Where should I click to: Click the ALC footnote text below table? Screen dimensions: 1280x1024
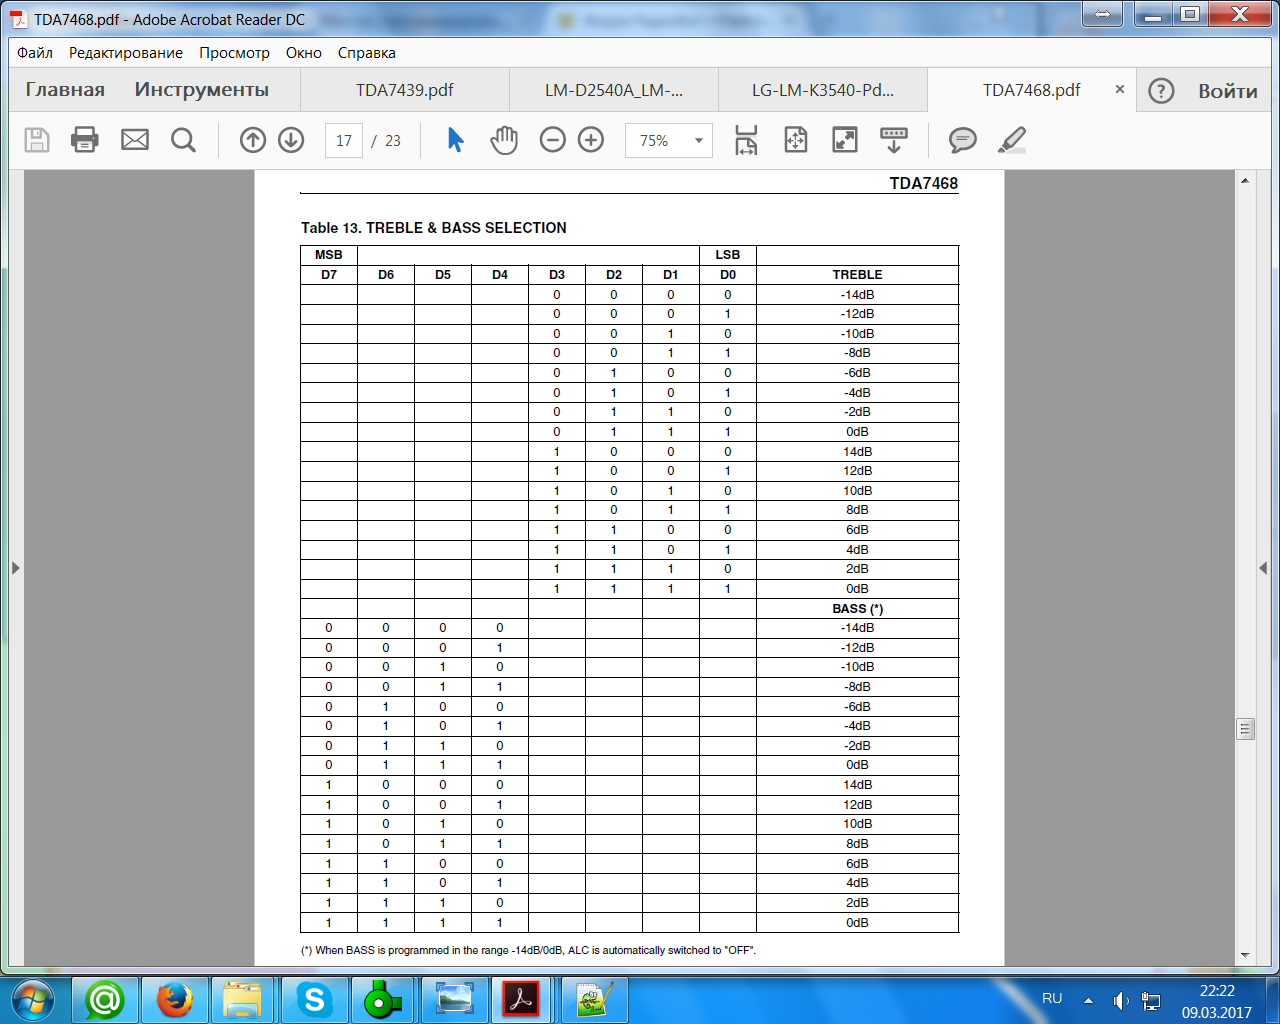tap(529, 950)
